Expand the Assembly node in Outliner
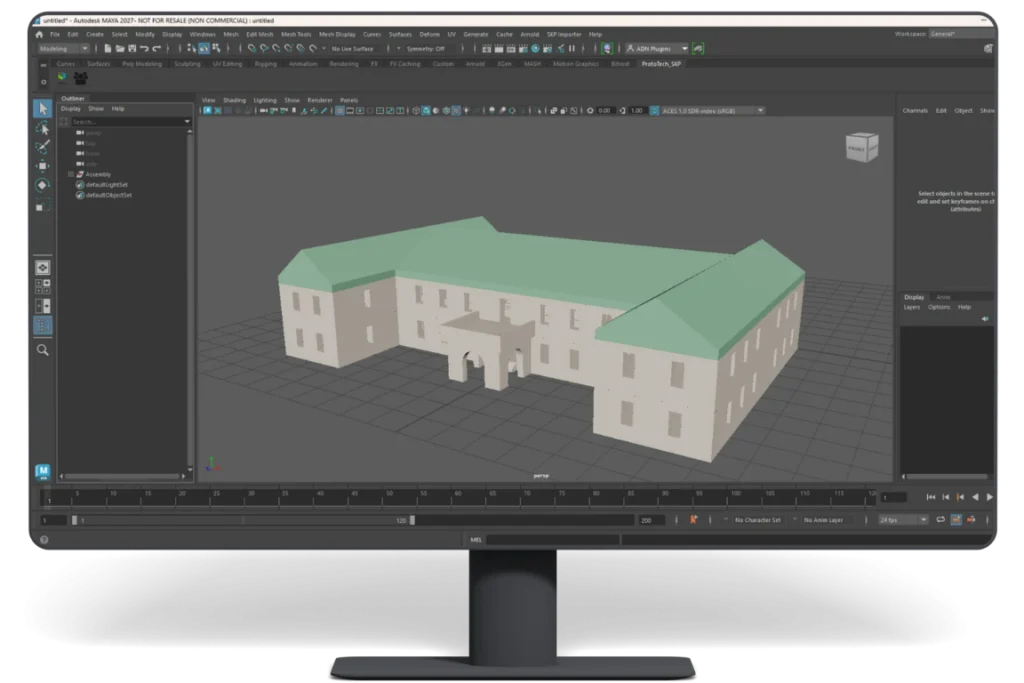1024x683 pixels. (x=71, y=174)
